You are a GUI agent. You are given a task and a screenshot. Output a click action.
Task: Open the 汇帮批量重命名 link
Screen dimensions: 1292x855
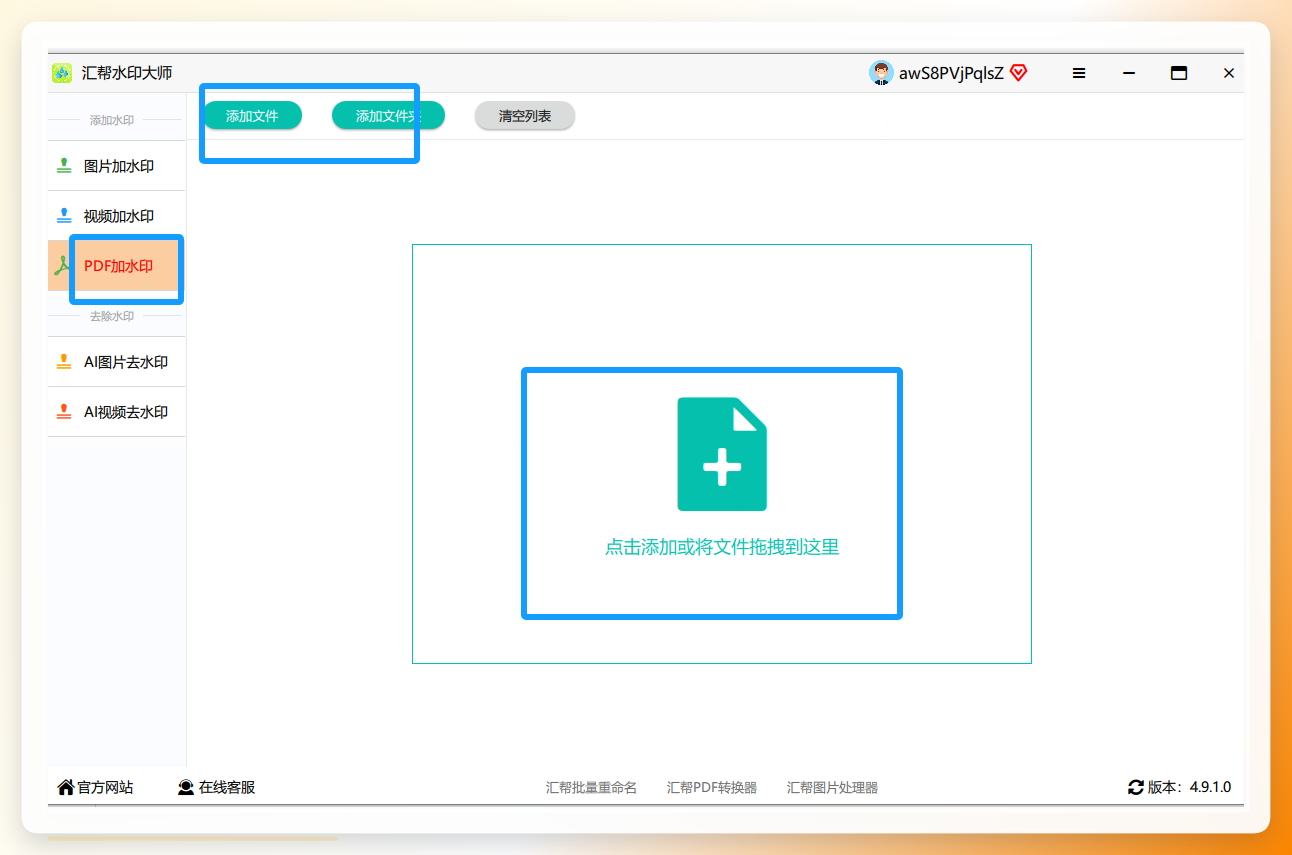pyautogui.click(x=591, y=787)
